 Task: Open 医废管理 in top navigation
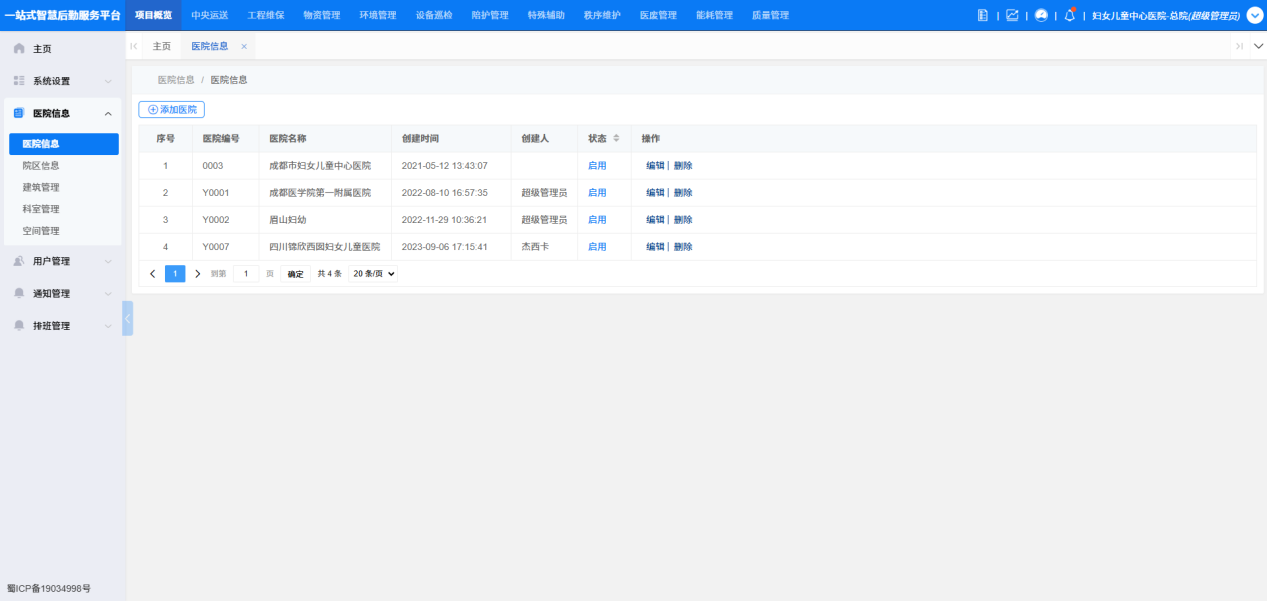click(x=658, y=15)
